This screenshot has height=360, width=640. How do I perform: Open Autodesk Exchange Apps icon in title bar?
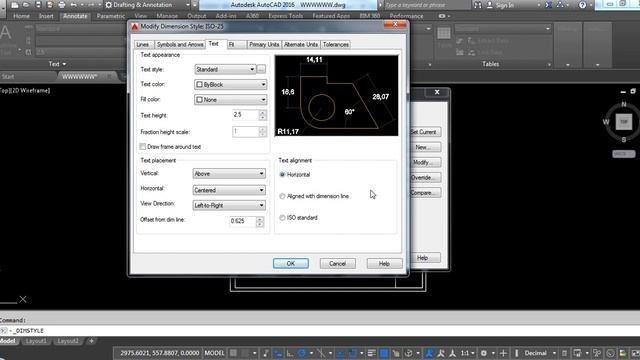(x=549, y=5)
